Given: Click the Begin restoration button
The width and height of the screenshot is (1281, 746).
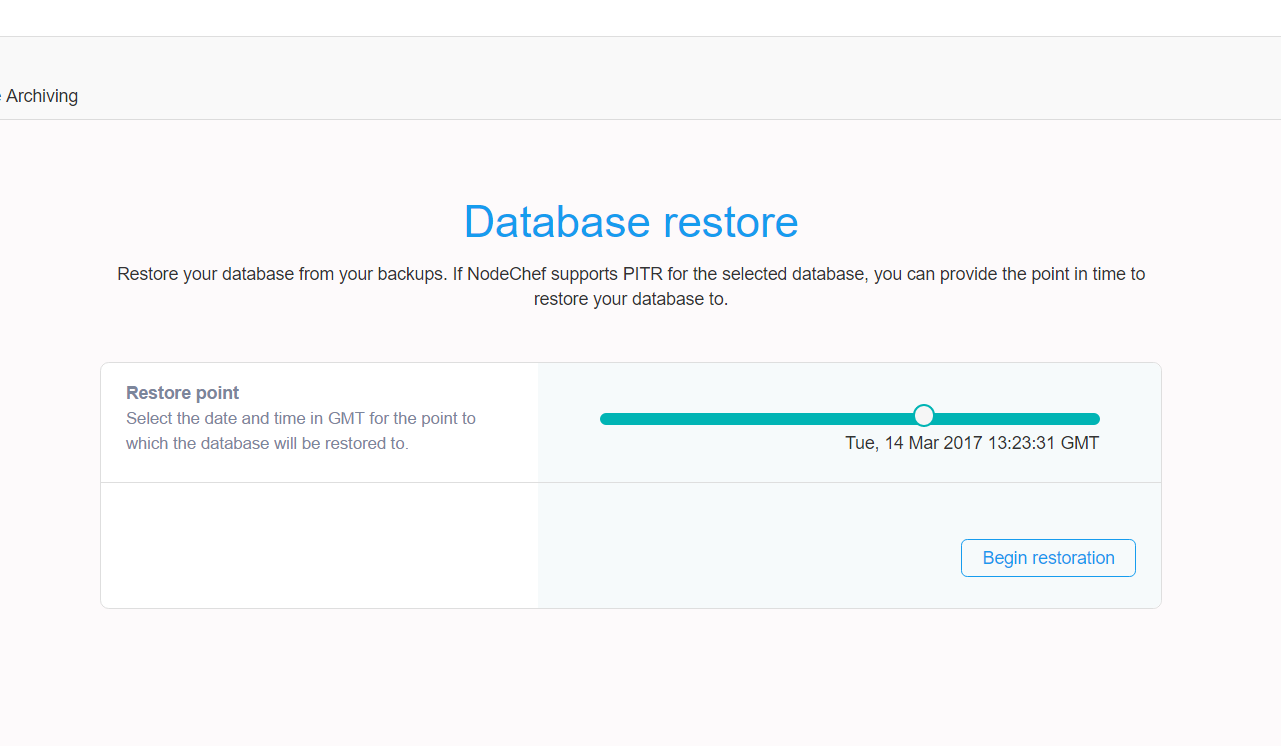Looking at the screenshot, I should (1048, 558).
